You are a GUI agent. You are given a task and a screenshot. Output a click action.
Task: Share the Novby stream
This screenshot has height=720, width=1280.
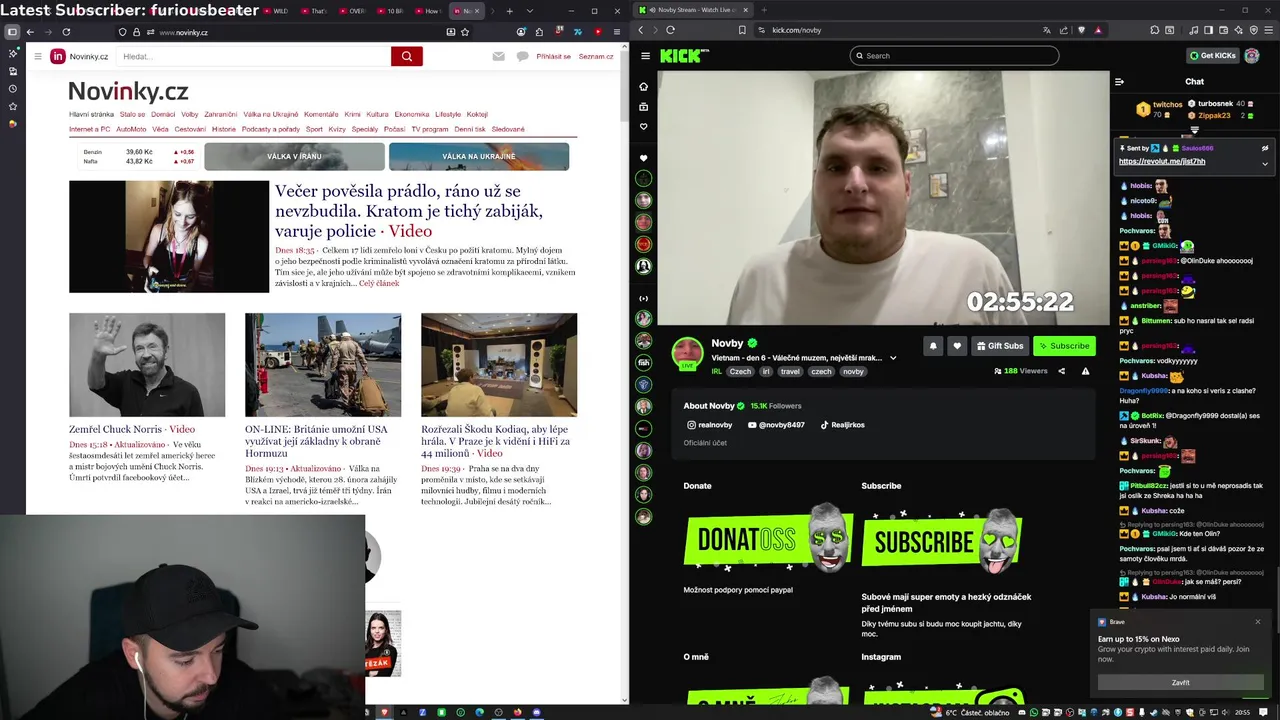[1061, 371]
